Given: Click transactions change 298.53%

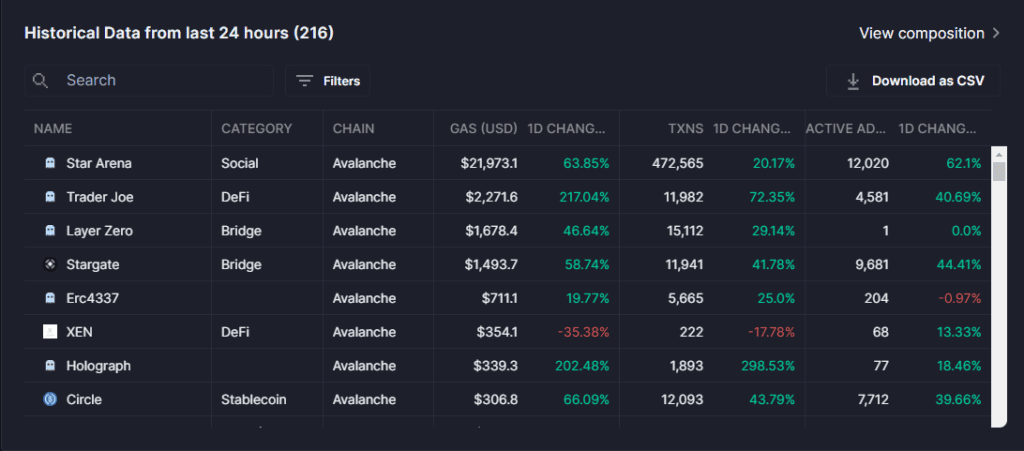Looking at the screenshot, I should (x=768, y=365).
